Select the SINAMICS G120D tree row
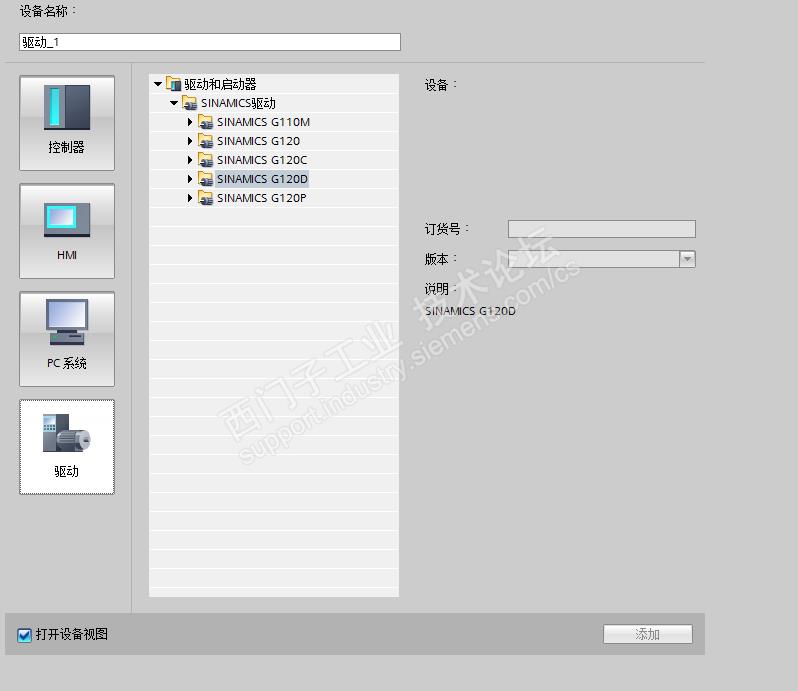Viewport: 798px width, 691px height. coord(274,179)
